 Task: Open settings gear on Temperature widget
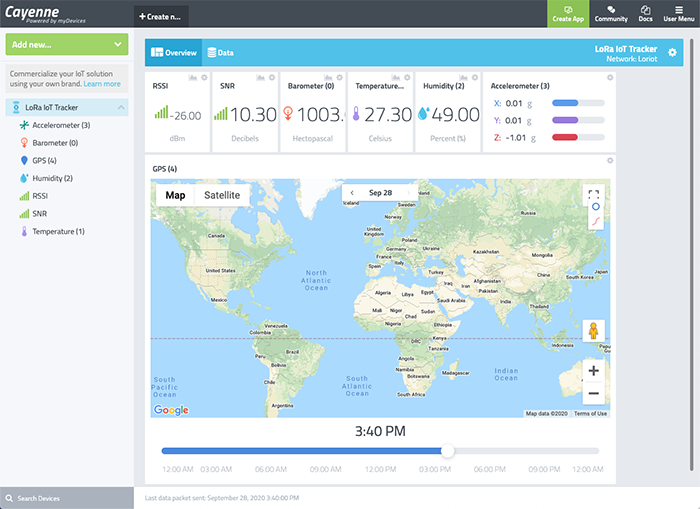[x=407, y=78]
